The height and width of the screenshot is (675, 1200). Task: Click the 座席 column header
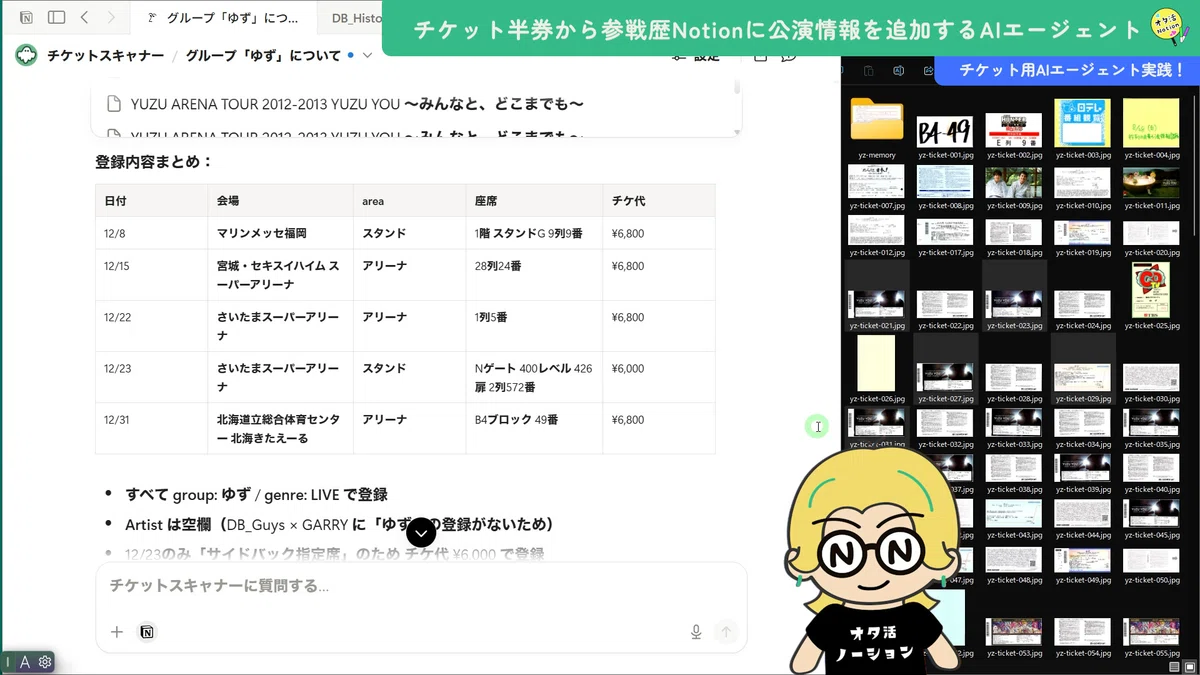(535, 201)
